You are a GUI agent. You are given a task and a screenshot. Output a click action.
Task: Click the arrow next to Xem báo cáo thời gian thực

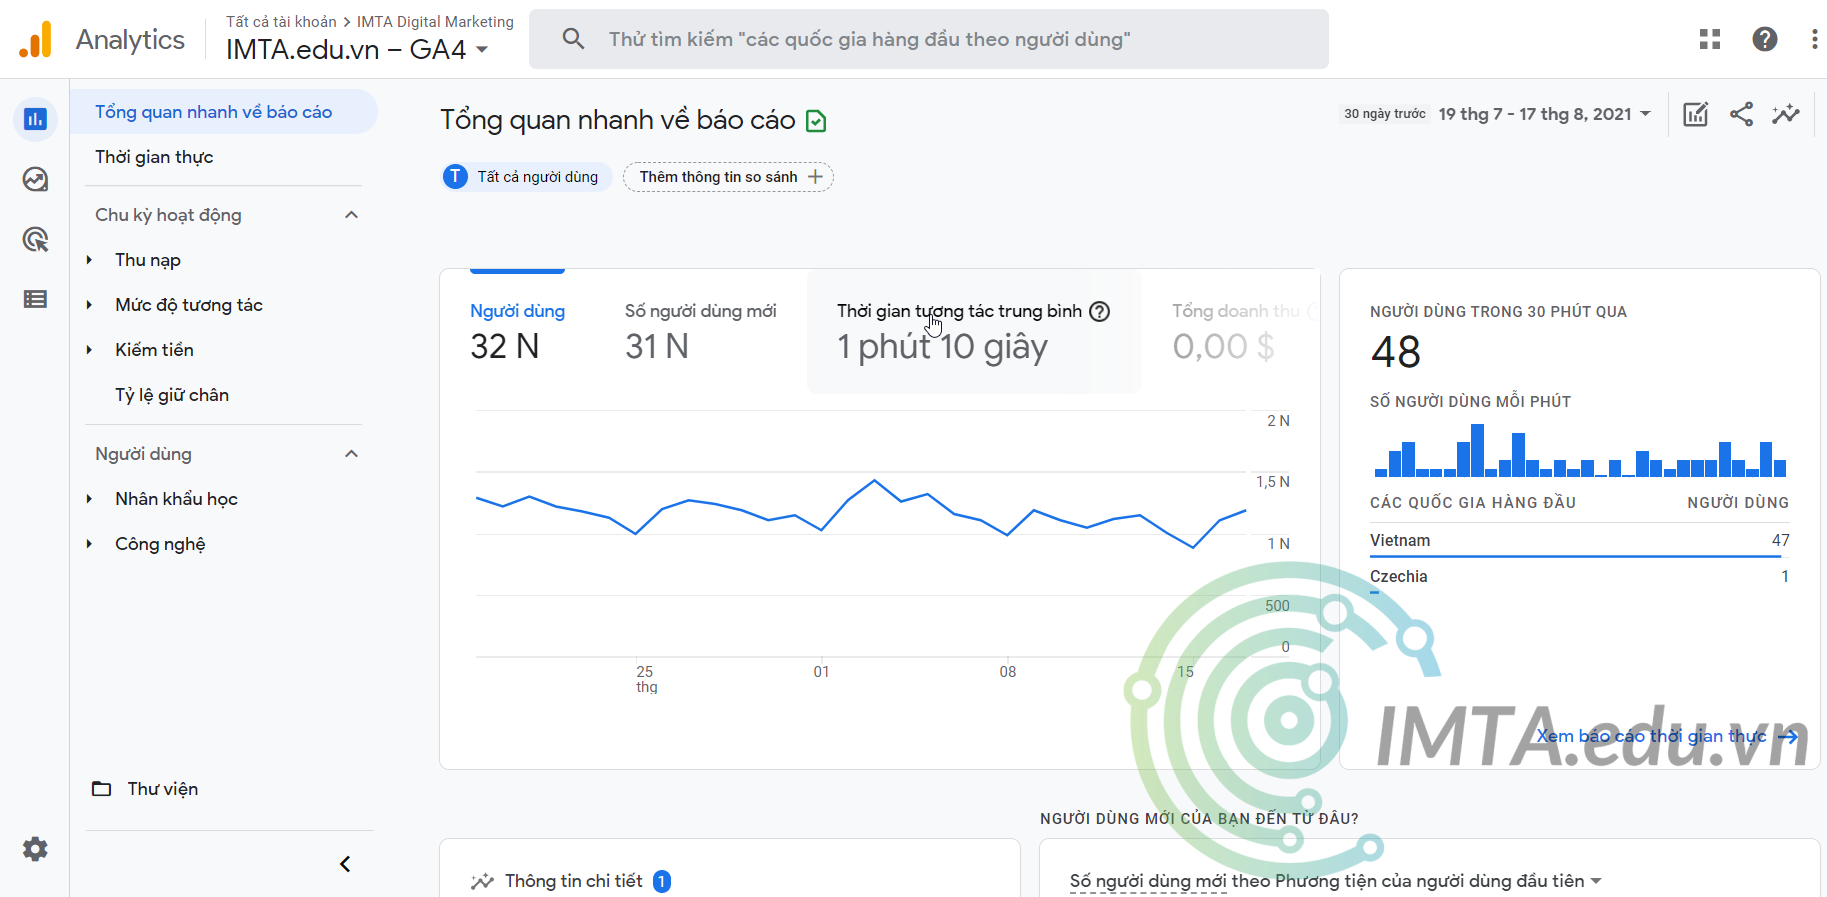[1787, 737]
